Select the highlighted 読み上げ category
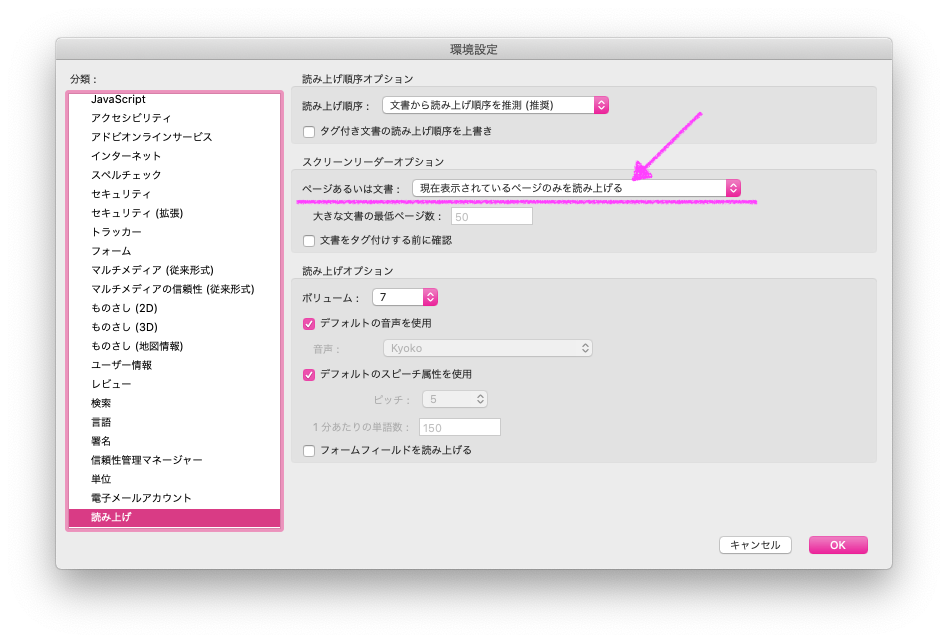The width and height of the screenshot is (948, 643). point(174,518)
